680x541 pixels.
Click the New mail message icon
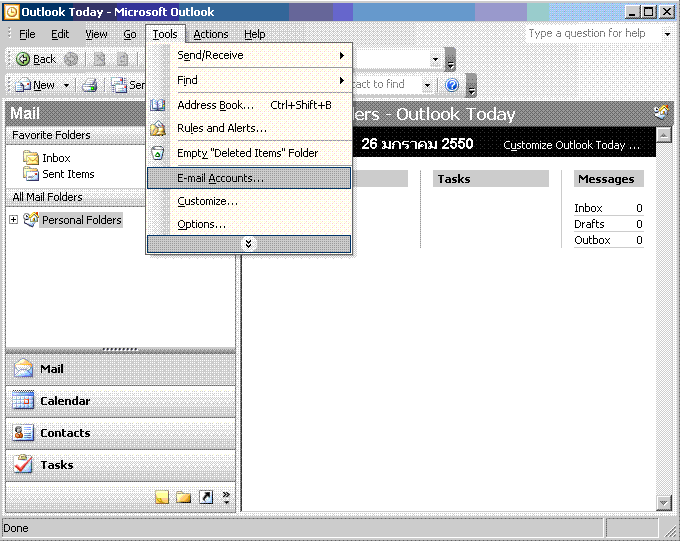(x=23, y=85)
